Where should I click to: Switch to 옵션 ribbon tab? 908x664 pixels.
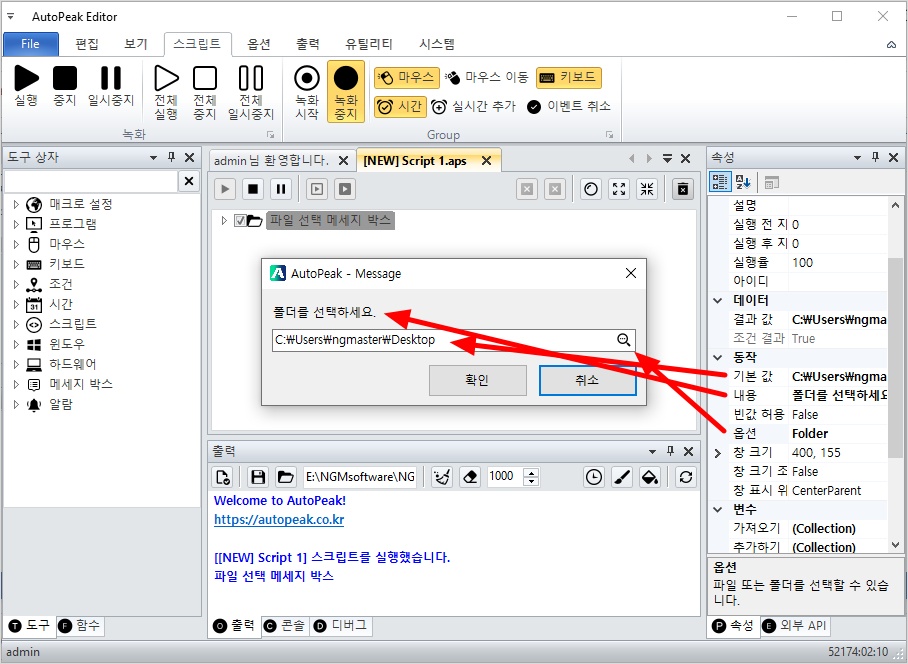pyautogui.click(x=259, y=44)
